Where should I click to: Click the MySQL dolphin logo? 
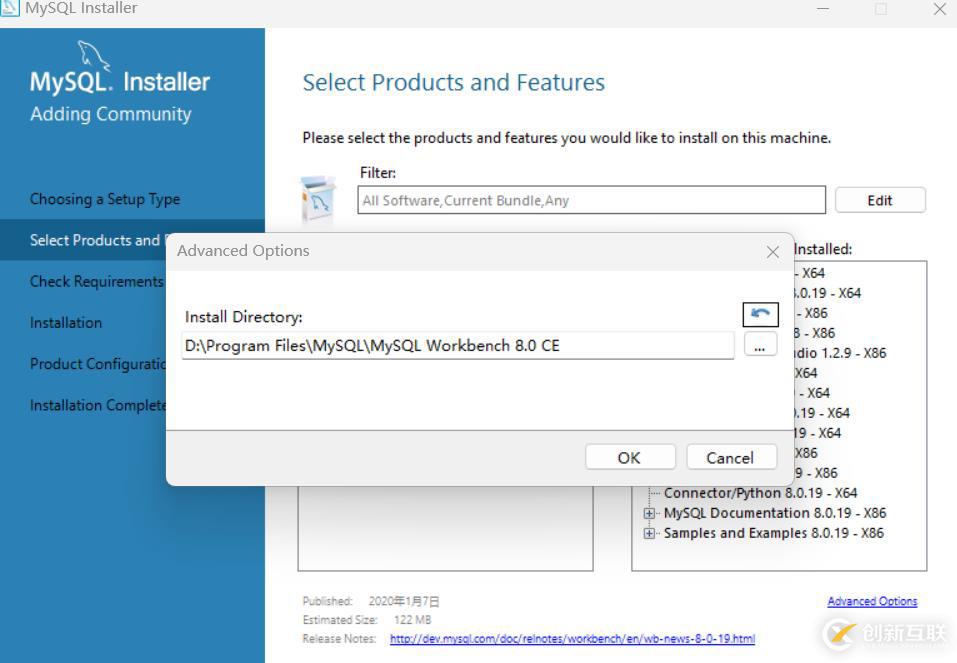pos(93,55)
